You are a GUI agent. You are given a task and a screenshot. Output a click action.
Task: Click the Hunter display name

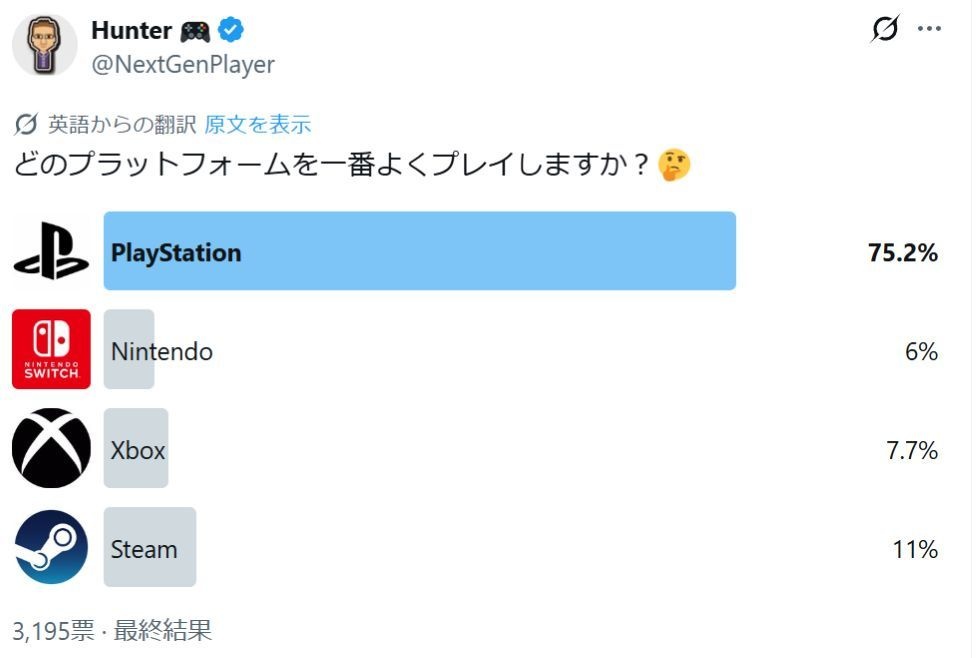(131, 31)
